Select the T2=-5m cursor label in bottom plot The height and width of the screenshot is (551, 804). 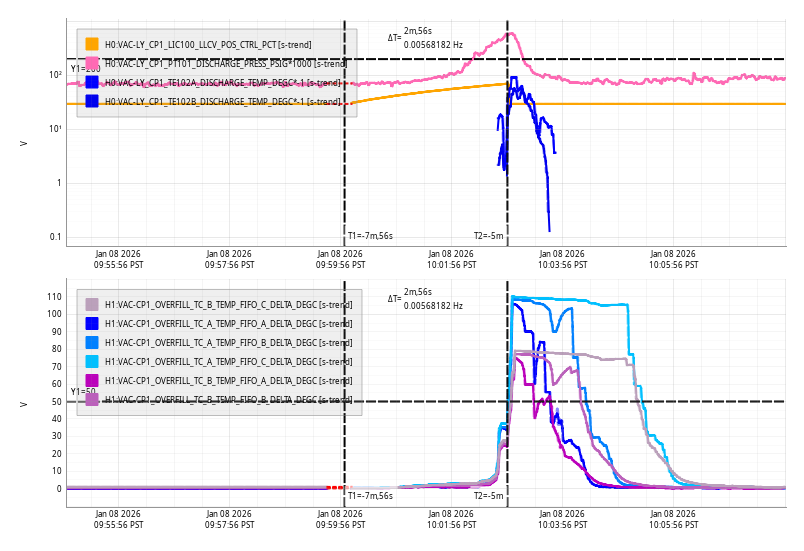(489, 495)
